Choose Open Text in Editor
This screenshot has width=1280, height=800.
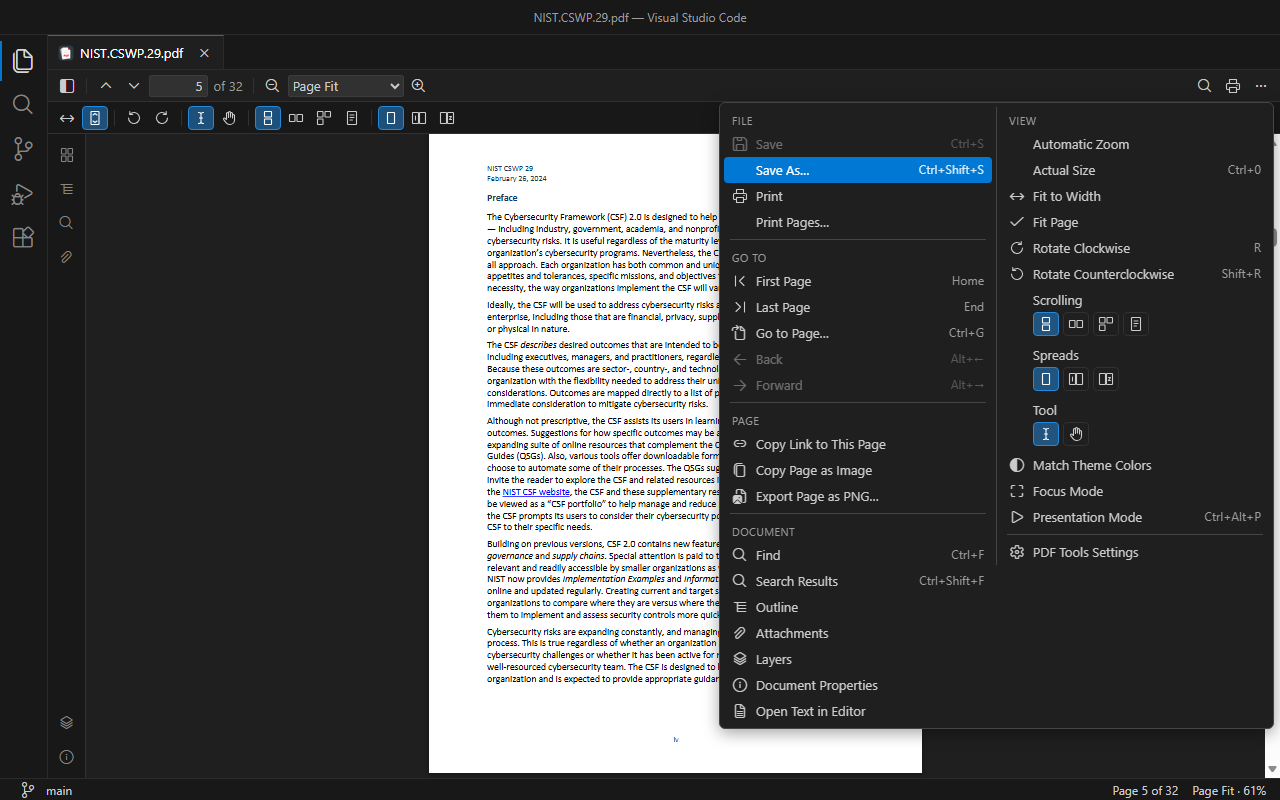(858, 711)
